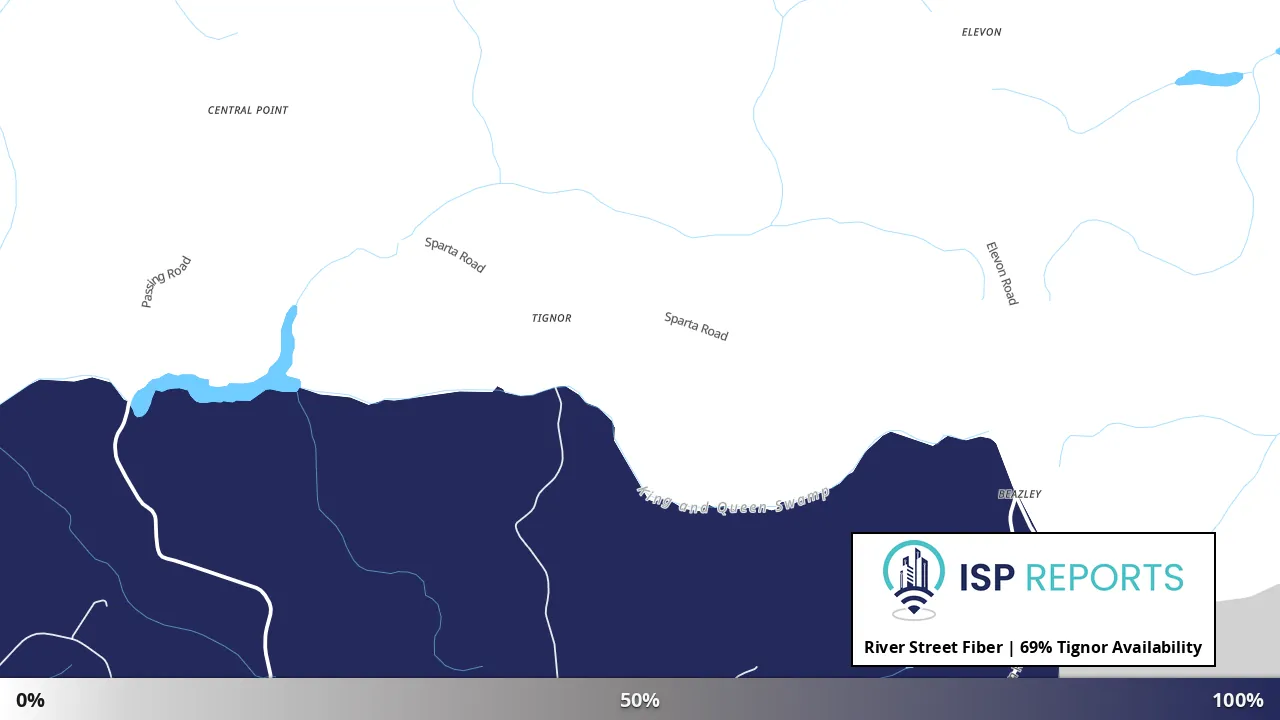Click the CENTRAL POINT map label

tap(248, 110)
